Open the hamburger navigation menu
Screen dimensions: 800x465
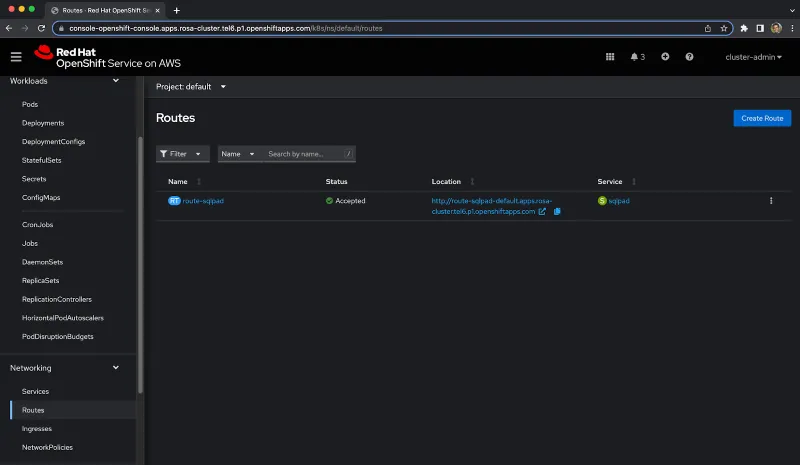16,57
